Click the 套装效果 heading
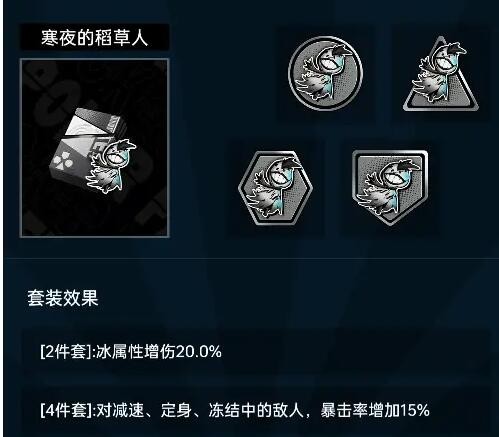 [x=63, y=298]
